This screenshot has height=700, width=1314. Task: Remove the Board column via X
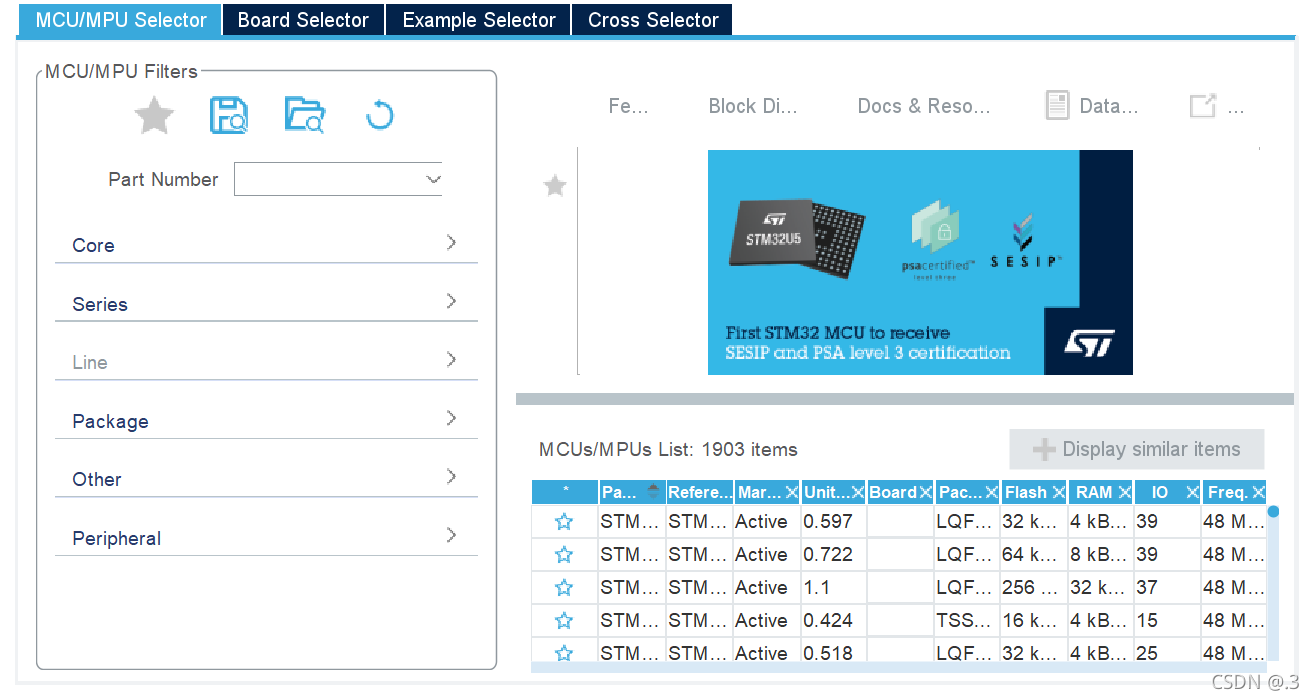coord(925,492)
